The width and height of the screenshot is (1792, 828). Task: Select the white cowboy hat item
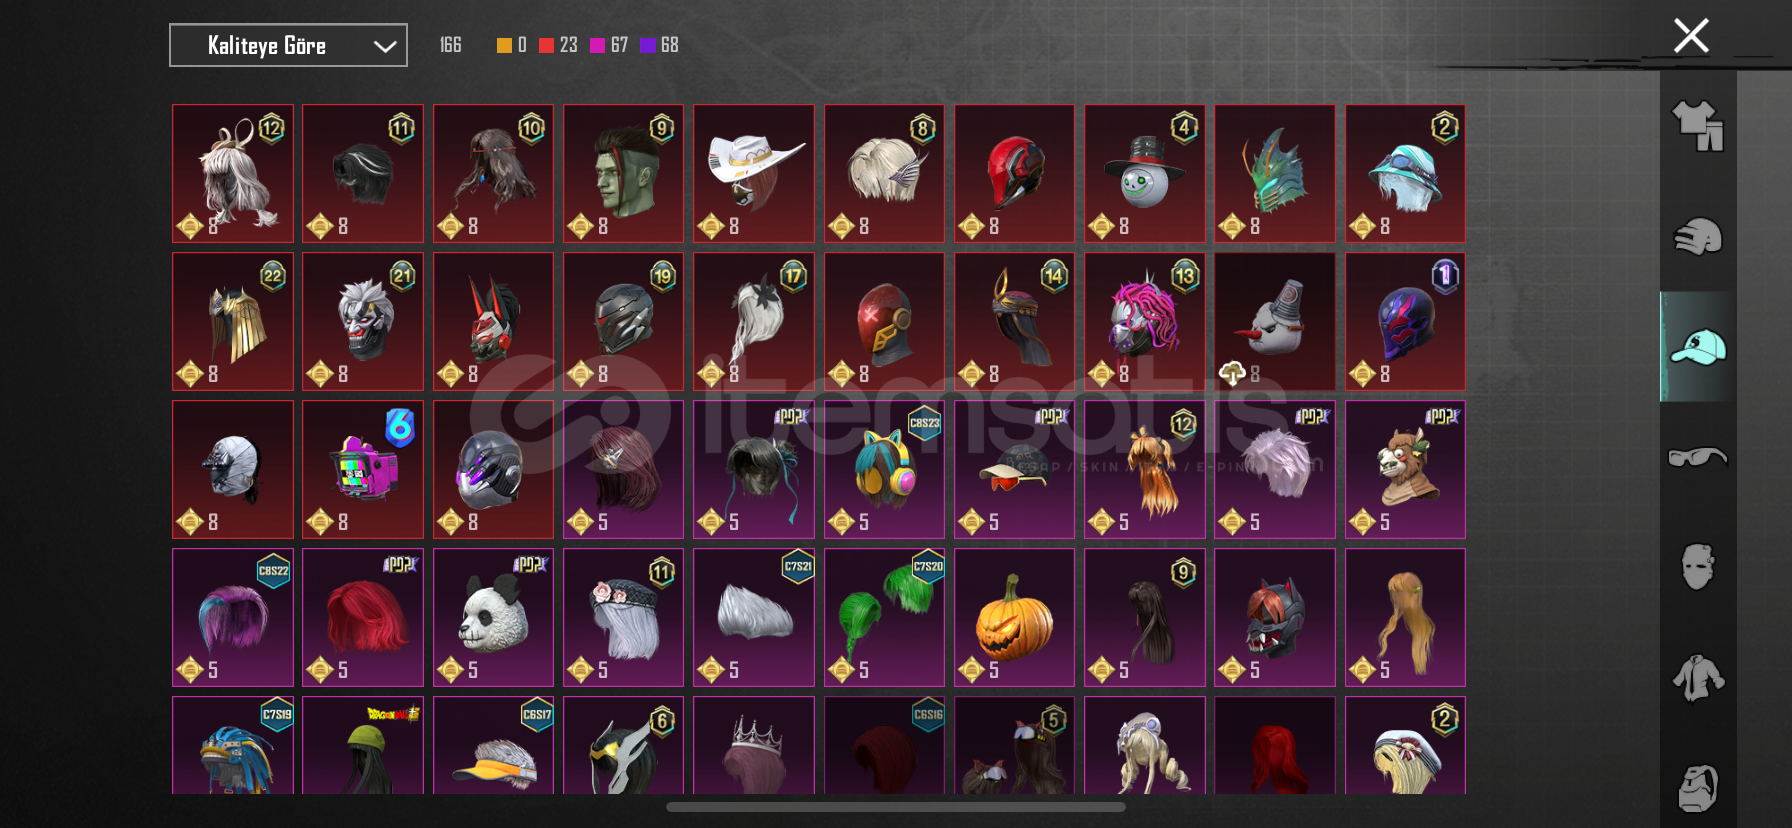[754, 173]
